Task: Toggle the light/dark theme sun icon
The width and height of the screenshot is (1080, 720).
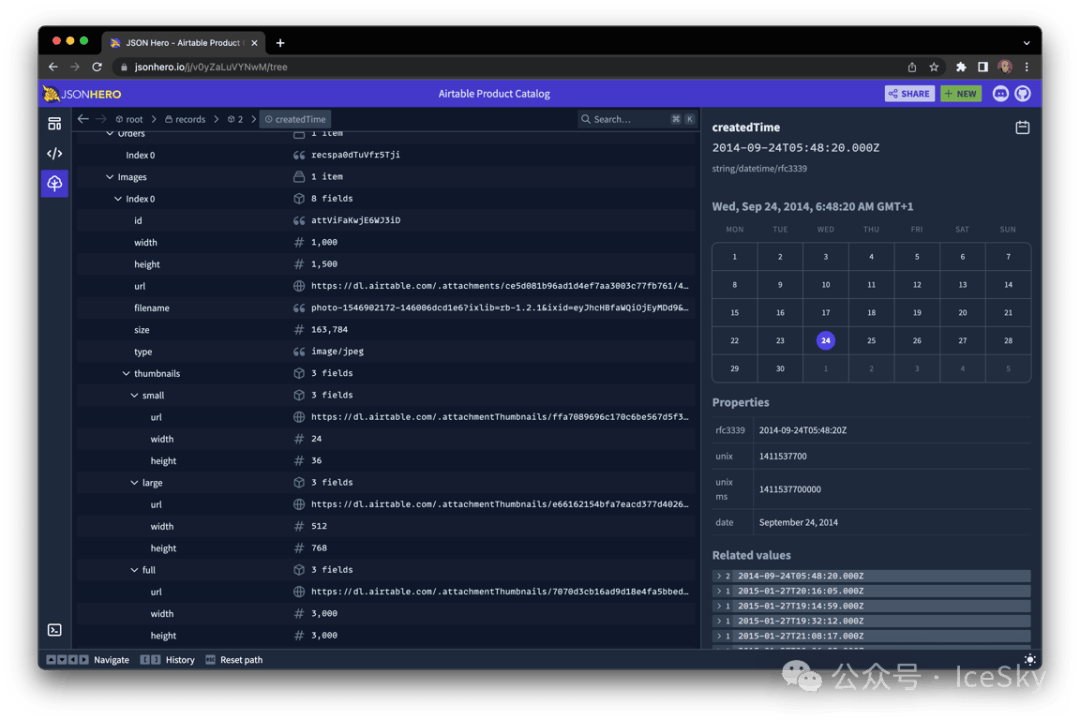Action: [1030, 660]
